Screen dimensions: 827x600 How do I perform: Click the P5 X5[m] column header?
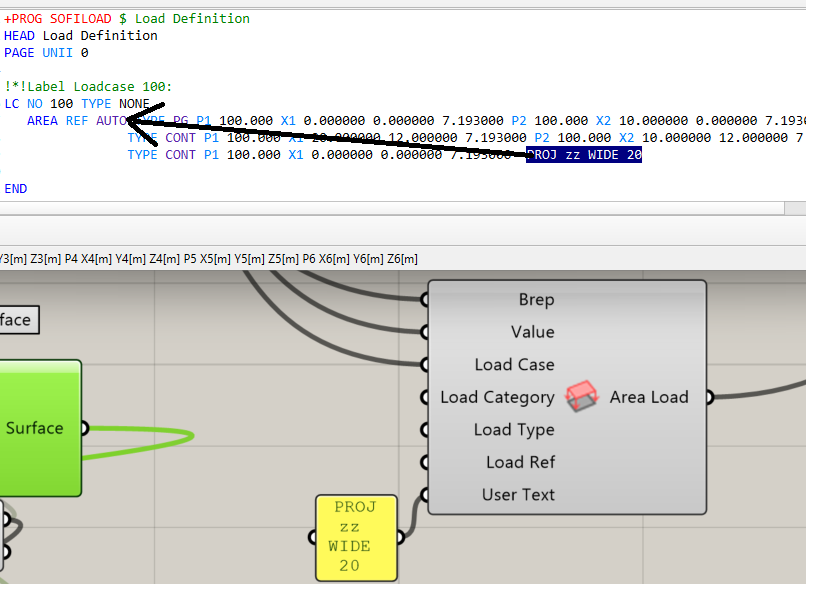pyautogui.click(x=205, y=259)
